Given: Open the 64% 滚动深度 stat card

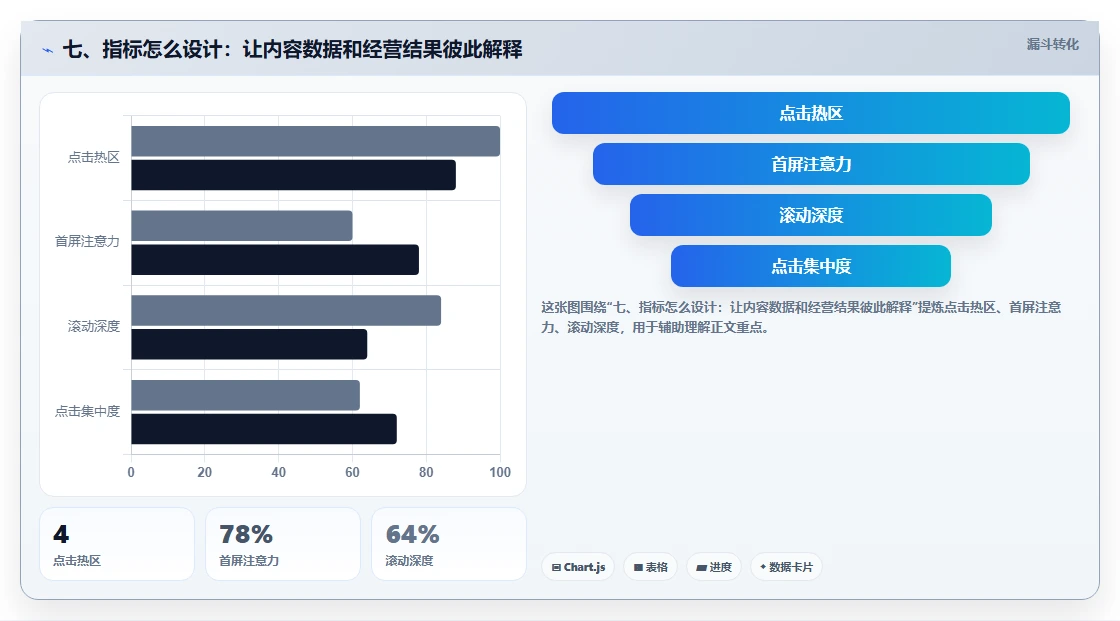Looking at the screenshot, I should (x=449, y=544).
